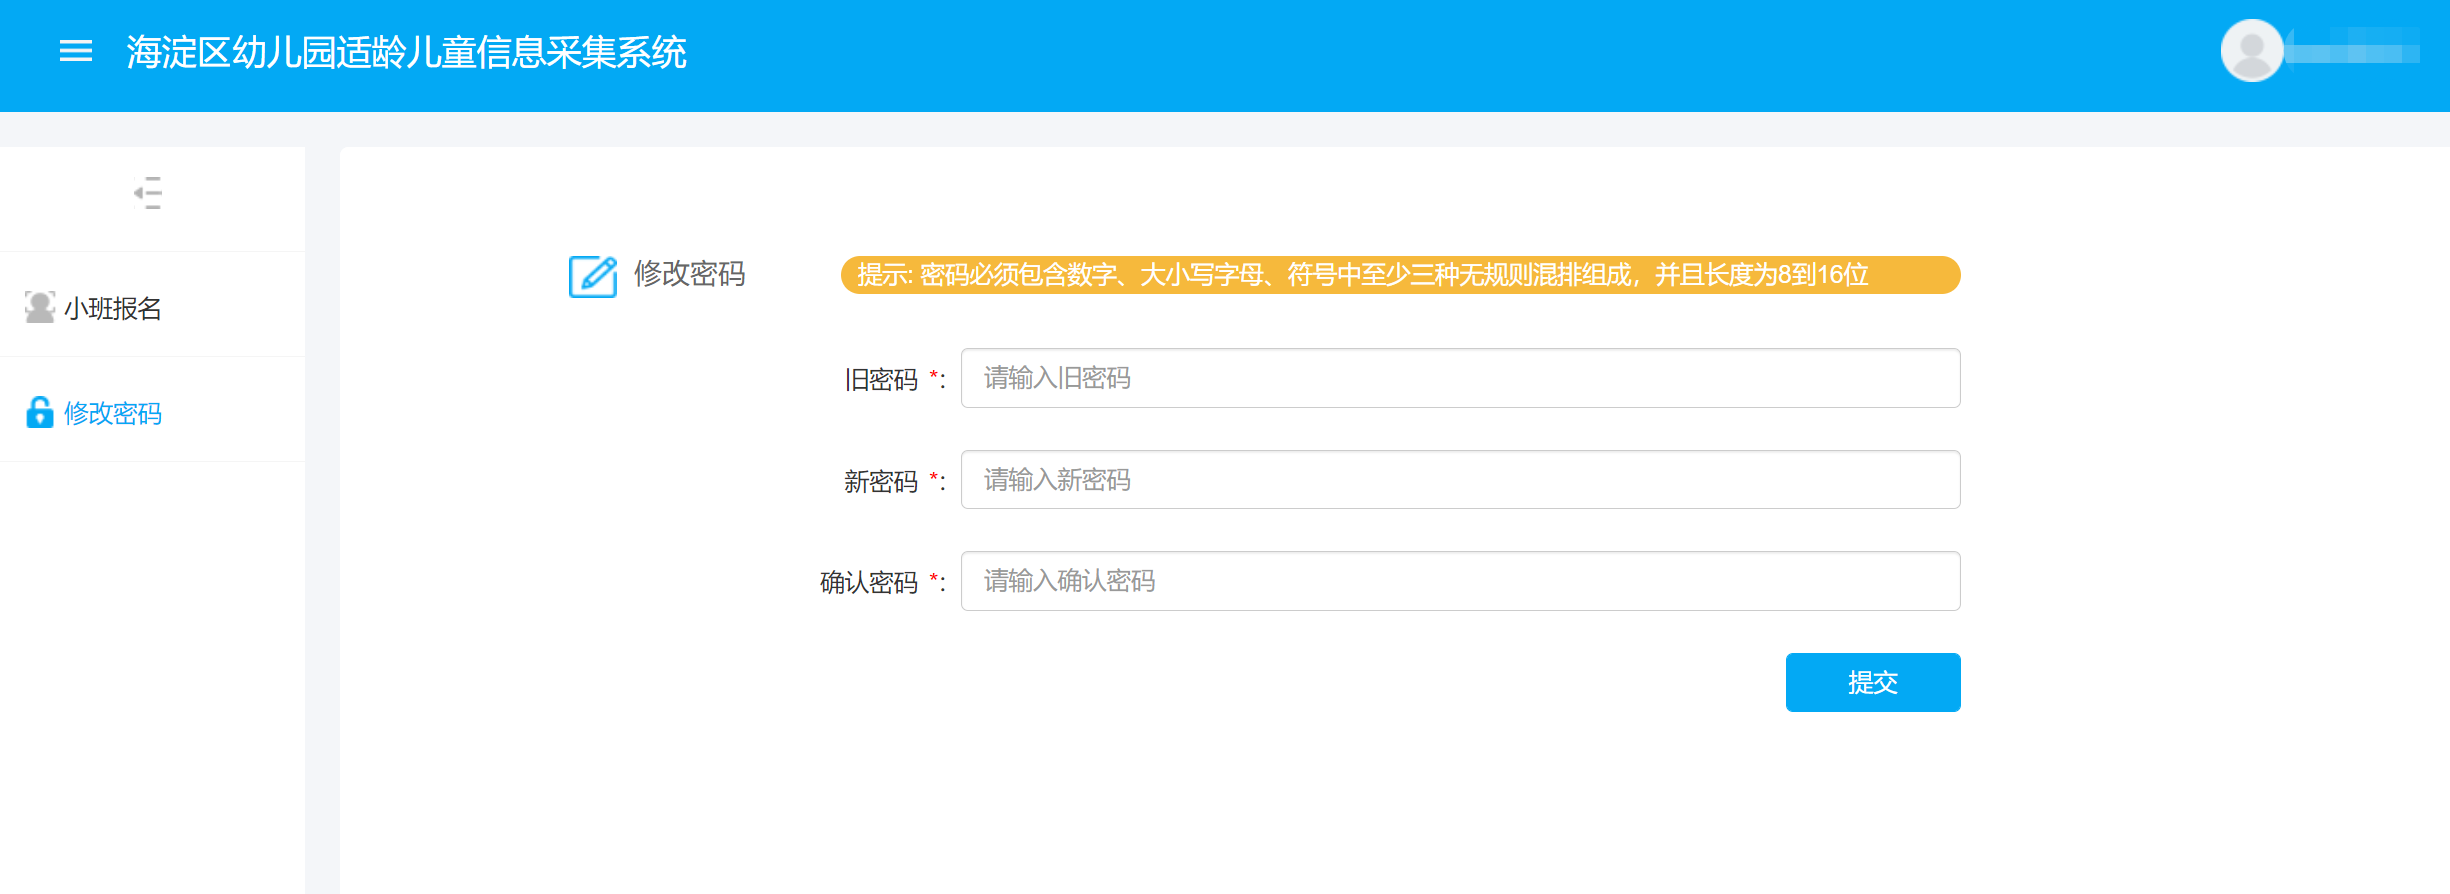This screenshot has height=894, width=2450.
Task: Open the username dropdown next to avatar
Action: pos(2355,50)
